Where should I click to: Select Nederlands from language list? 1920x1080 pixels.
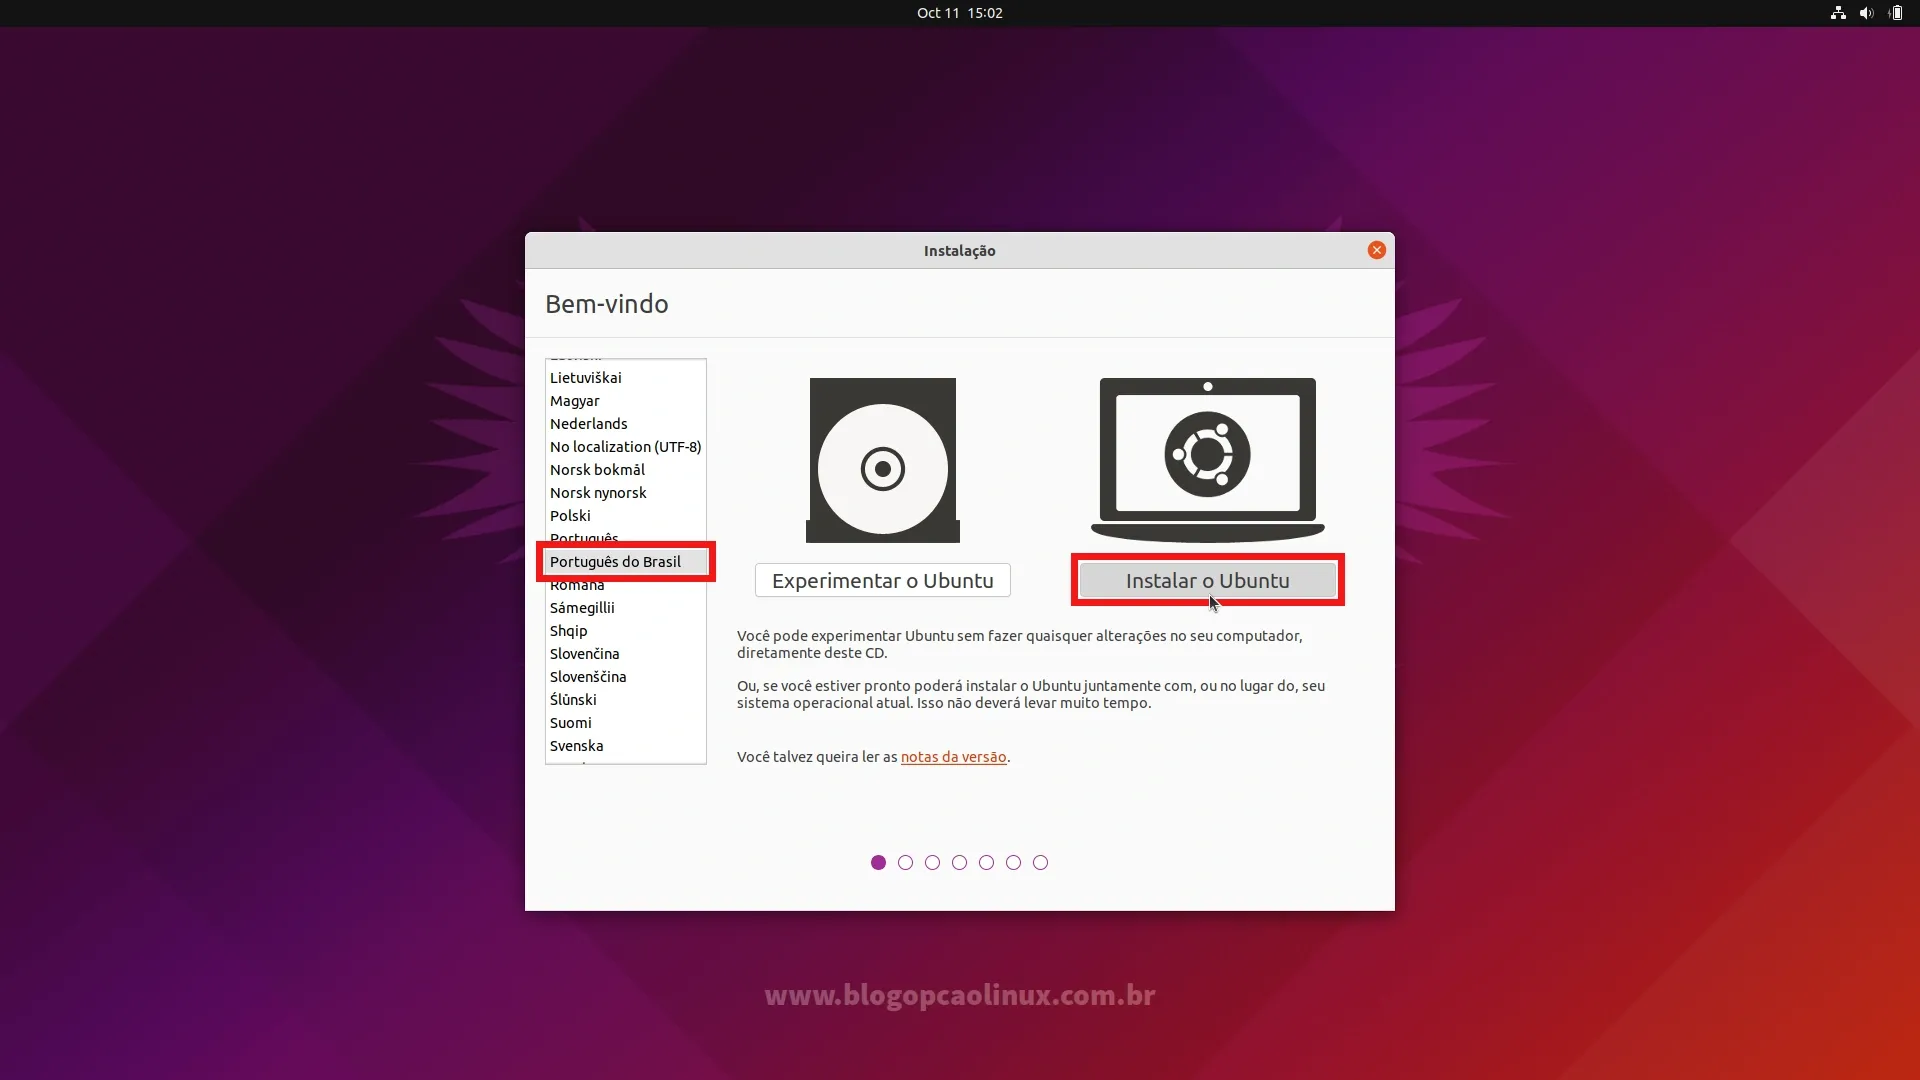588,423
